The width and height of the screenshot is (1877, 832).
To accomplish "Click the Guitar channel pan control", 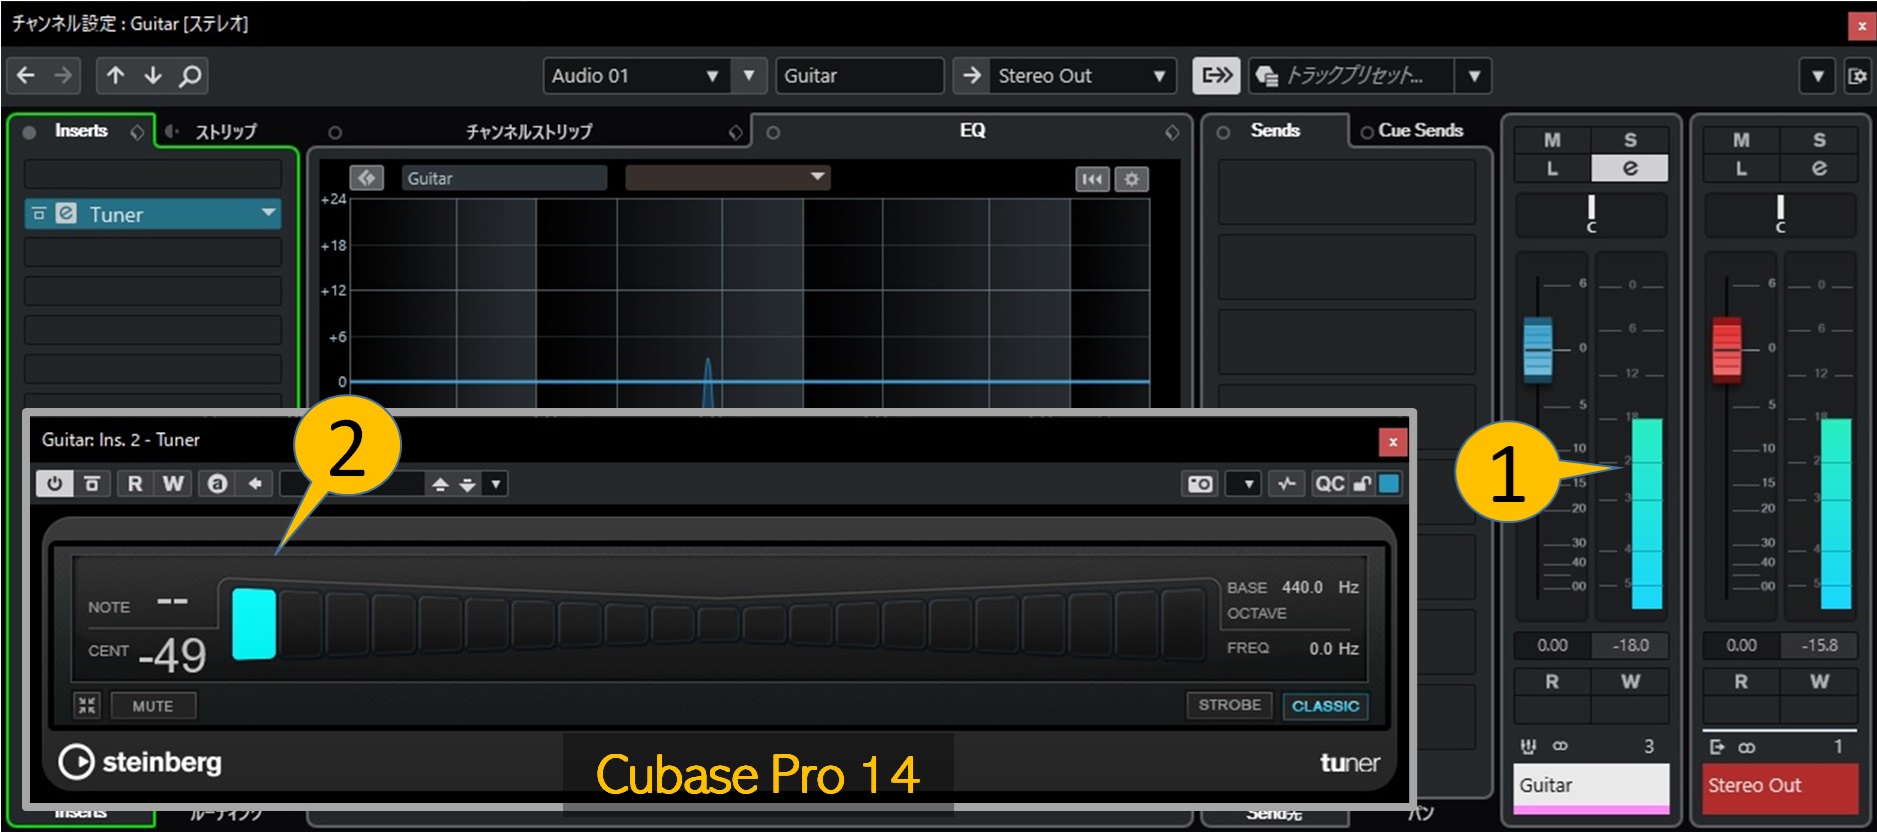I will (x=1591, y=214).
